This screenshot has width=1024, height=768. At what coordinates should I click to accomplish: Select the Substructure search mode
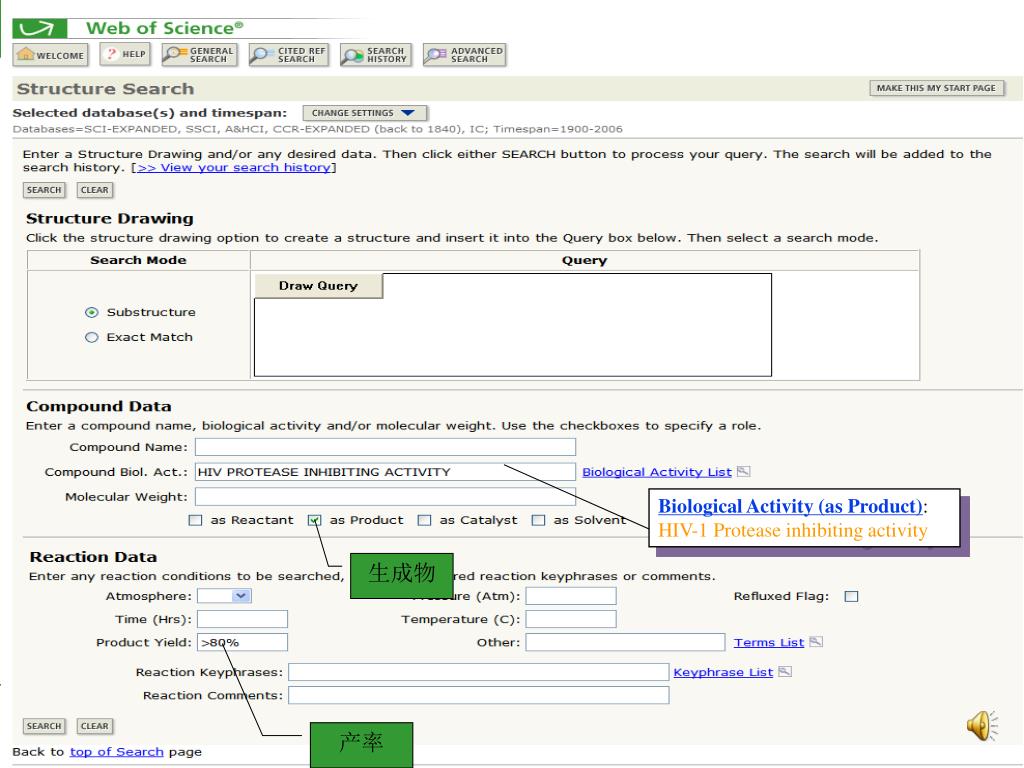pyautogui.click(x=91, y=312)
